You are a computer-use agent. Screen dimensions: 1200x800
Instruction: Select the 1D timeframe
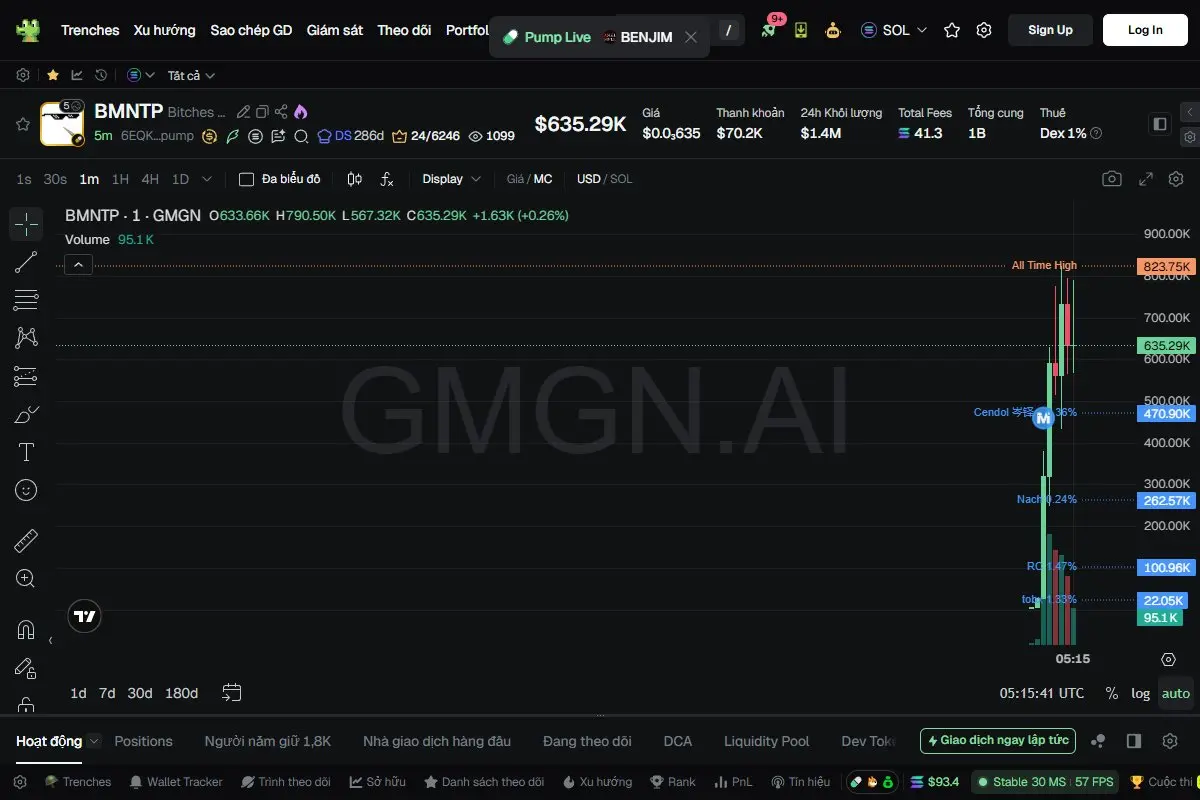point(180,179)
